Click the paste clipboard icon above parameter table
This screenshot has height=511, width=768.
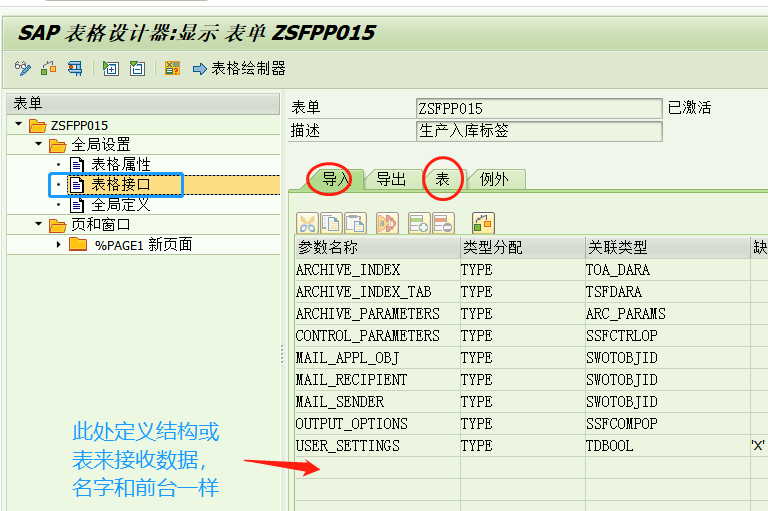pyautogui.click(x=355, y=223)
